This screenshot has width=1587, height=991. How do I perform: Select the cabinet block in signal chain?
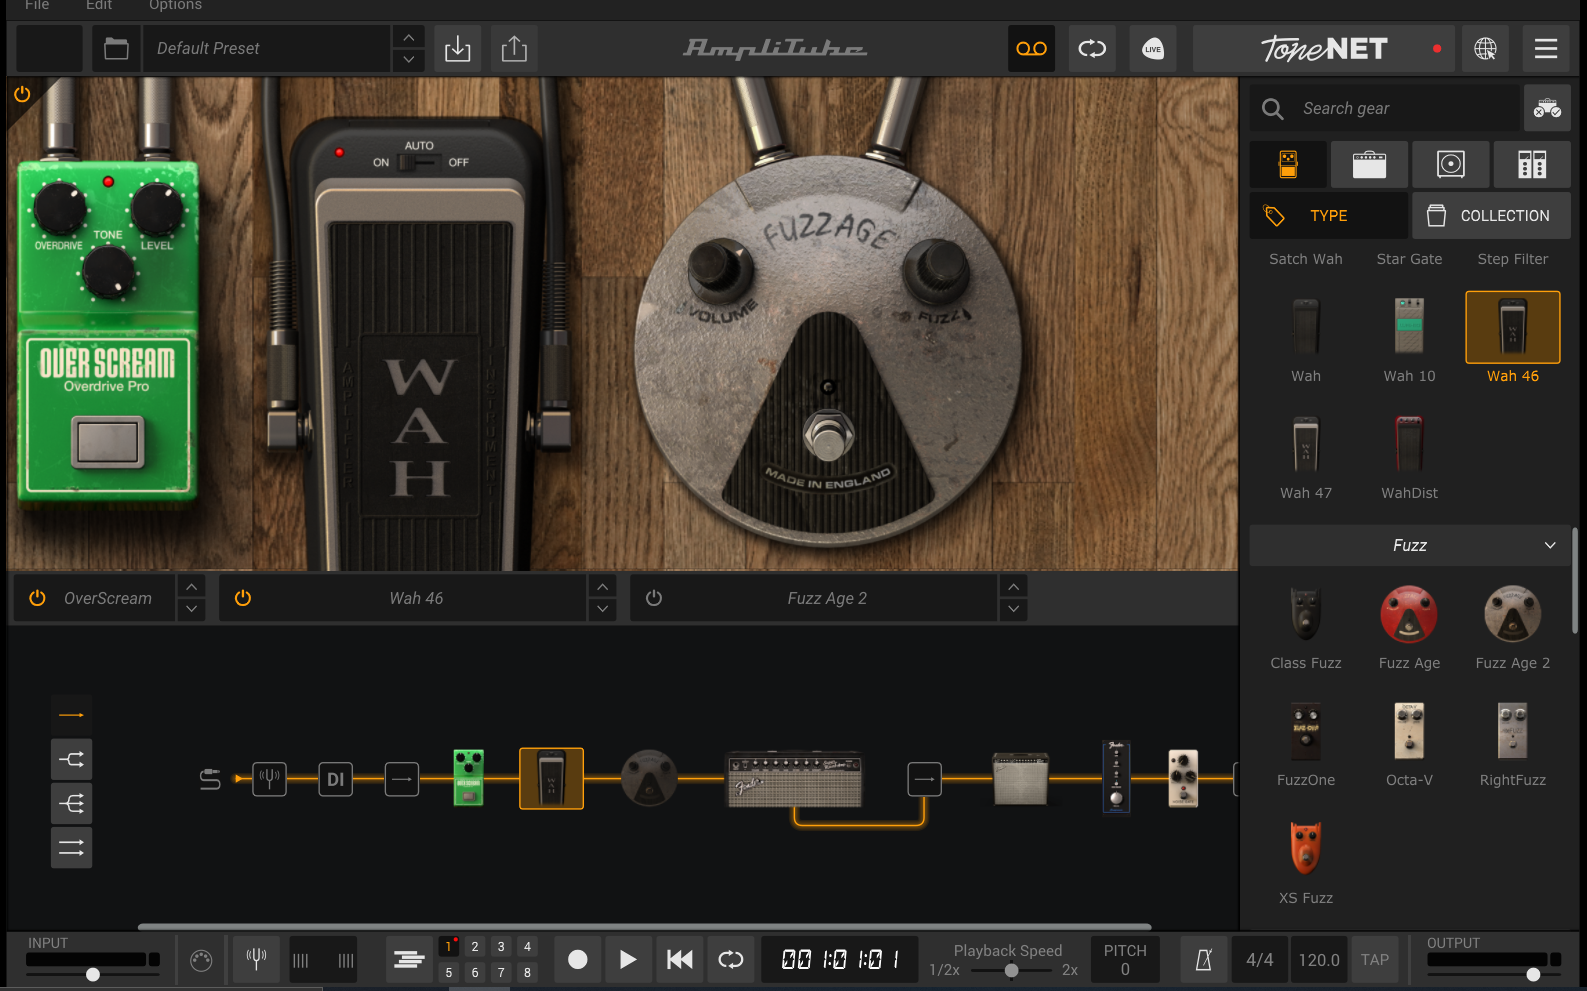point(1020,779)
